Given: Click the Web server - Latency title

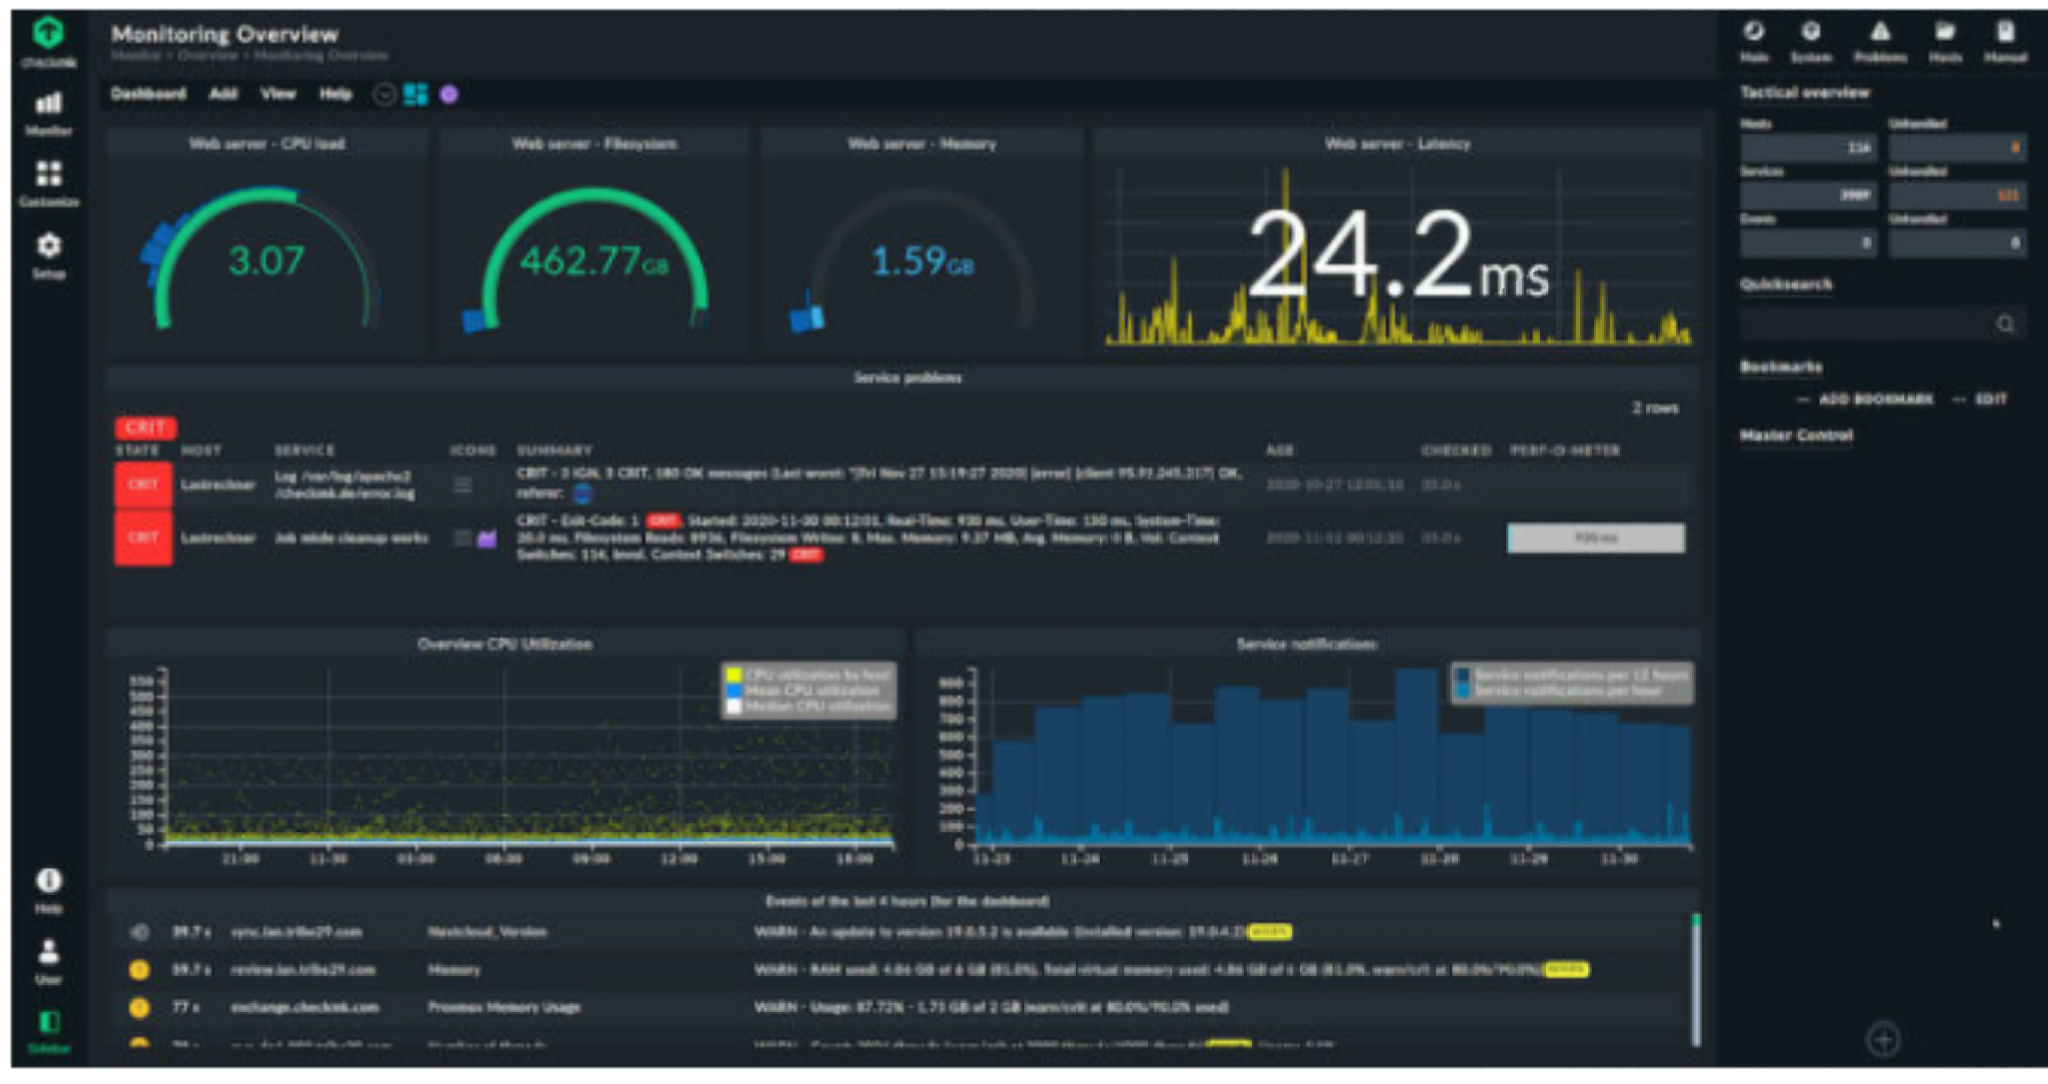Looking at the screenshot, I should click(x=1398, y=144).
